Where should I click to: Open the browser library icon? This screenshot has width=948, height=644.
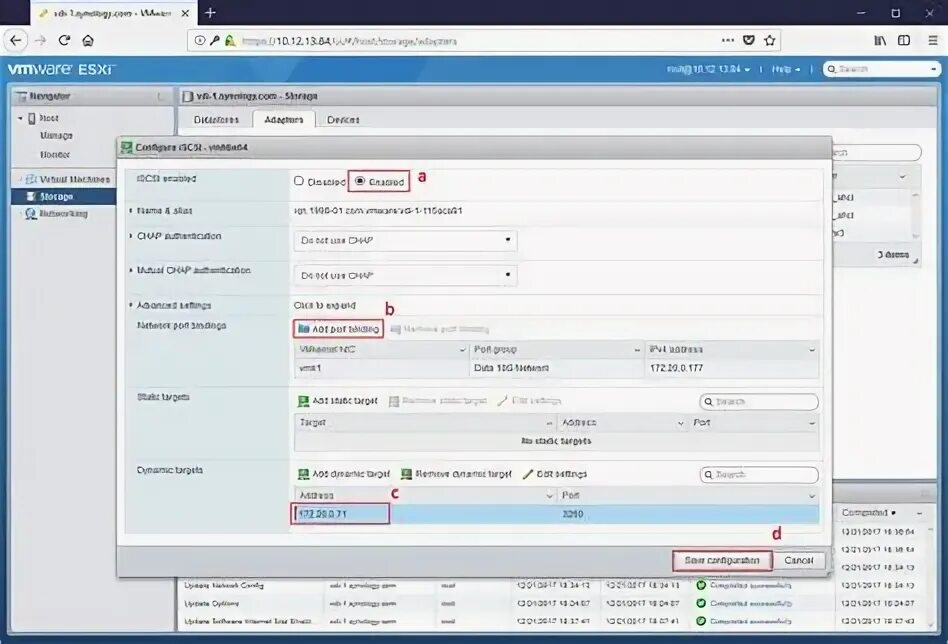(880, 41)
